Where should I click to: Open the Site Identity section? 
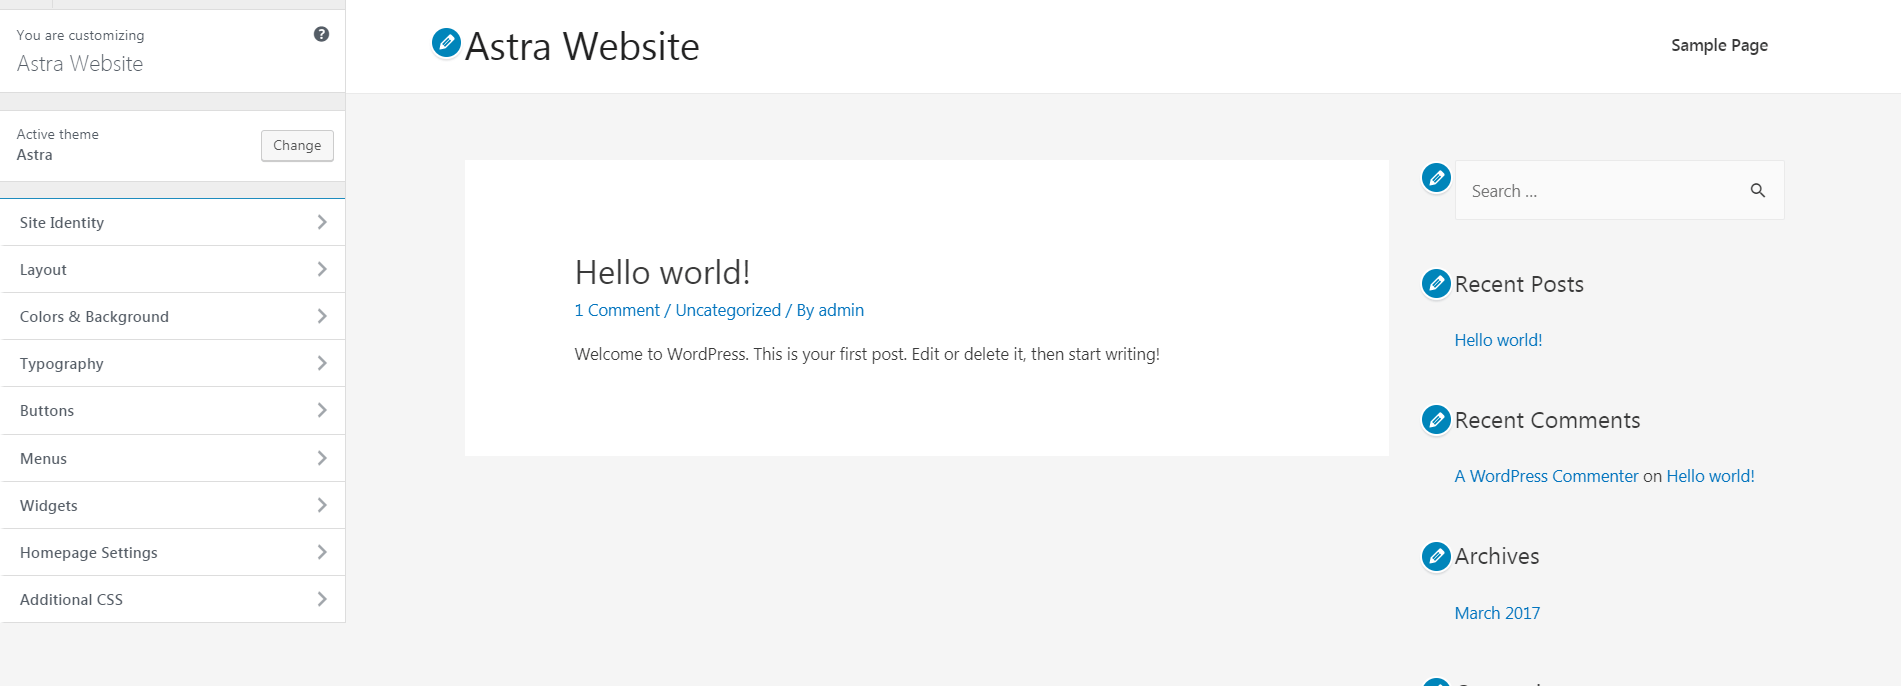(173, 222)
